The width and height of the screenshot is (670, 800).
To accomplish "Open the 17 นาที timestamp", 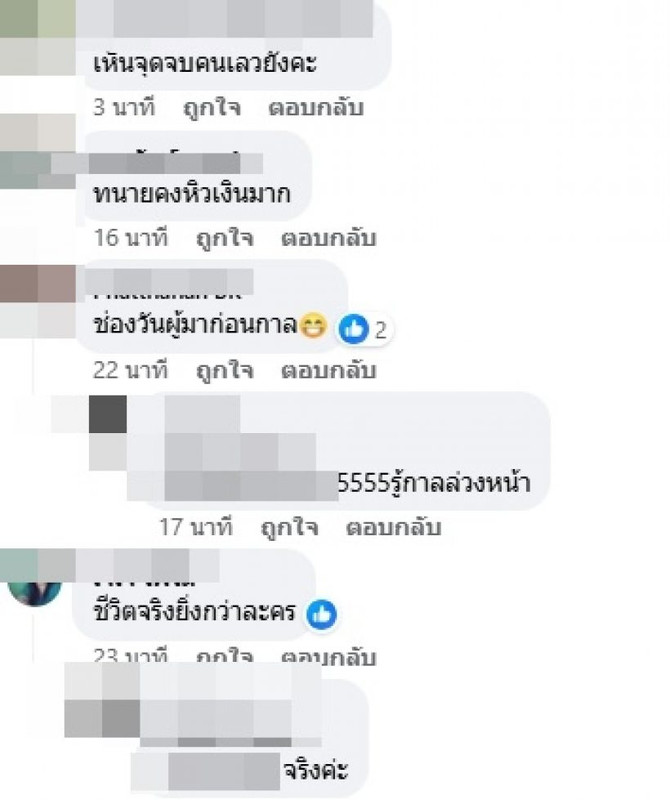I will (195, 527).
